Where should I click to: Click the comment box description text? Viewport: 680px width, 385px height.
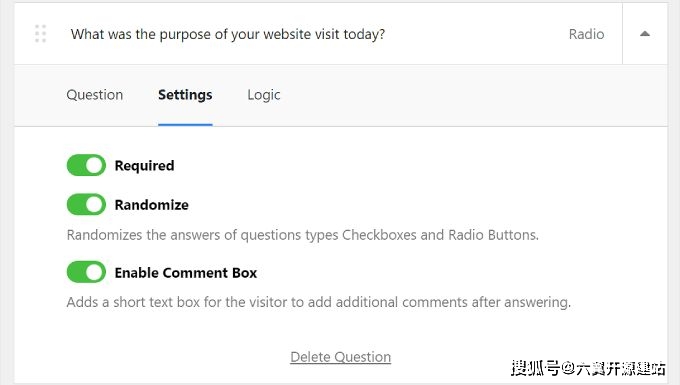point(319,302)
